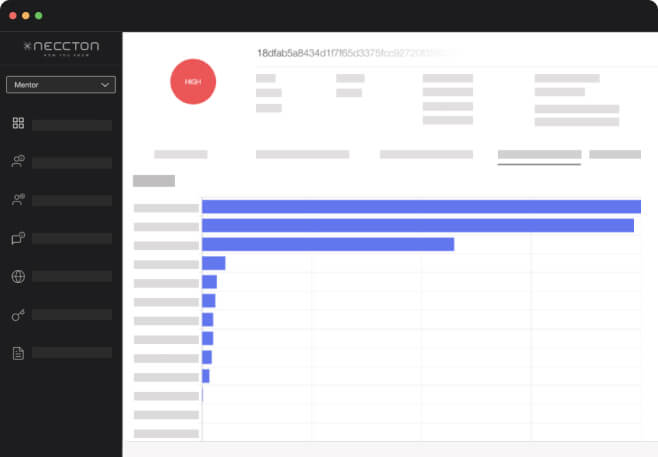Click the green macOS maximize button
The height and width of the screenshot is (457, 658).
click(x=39, y=16)
